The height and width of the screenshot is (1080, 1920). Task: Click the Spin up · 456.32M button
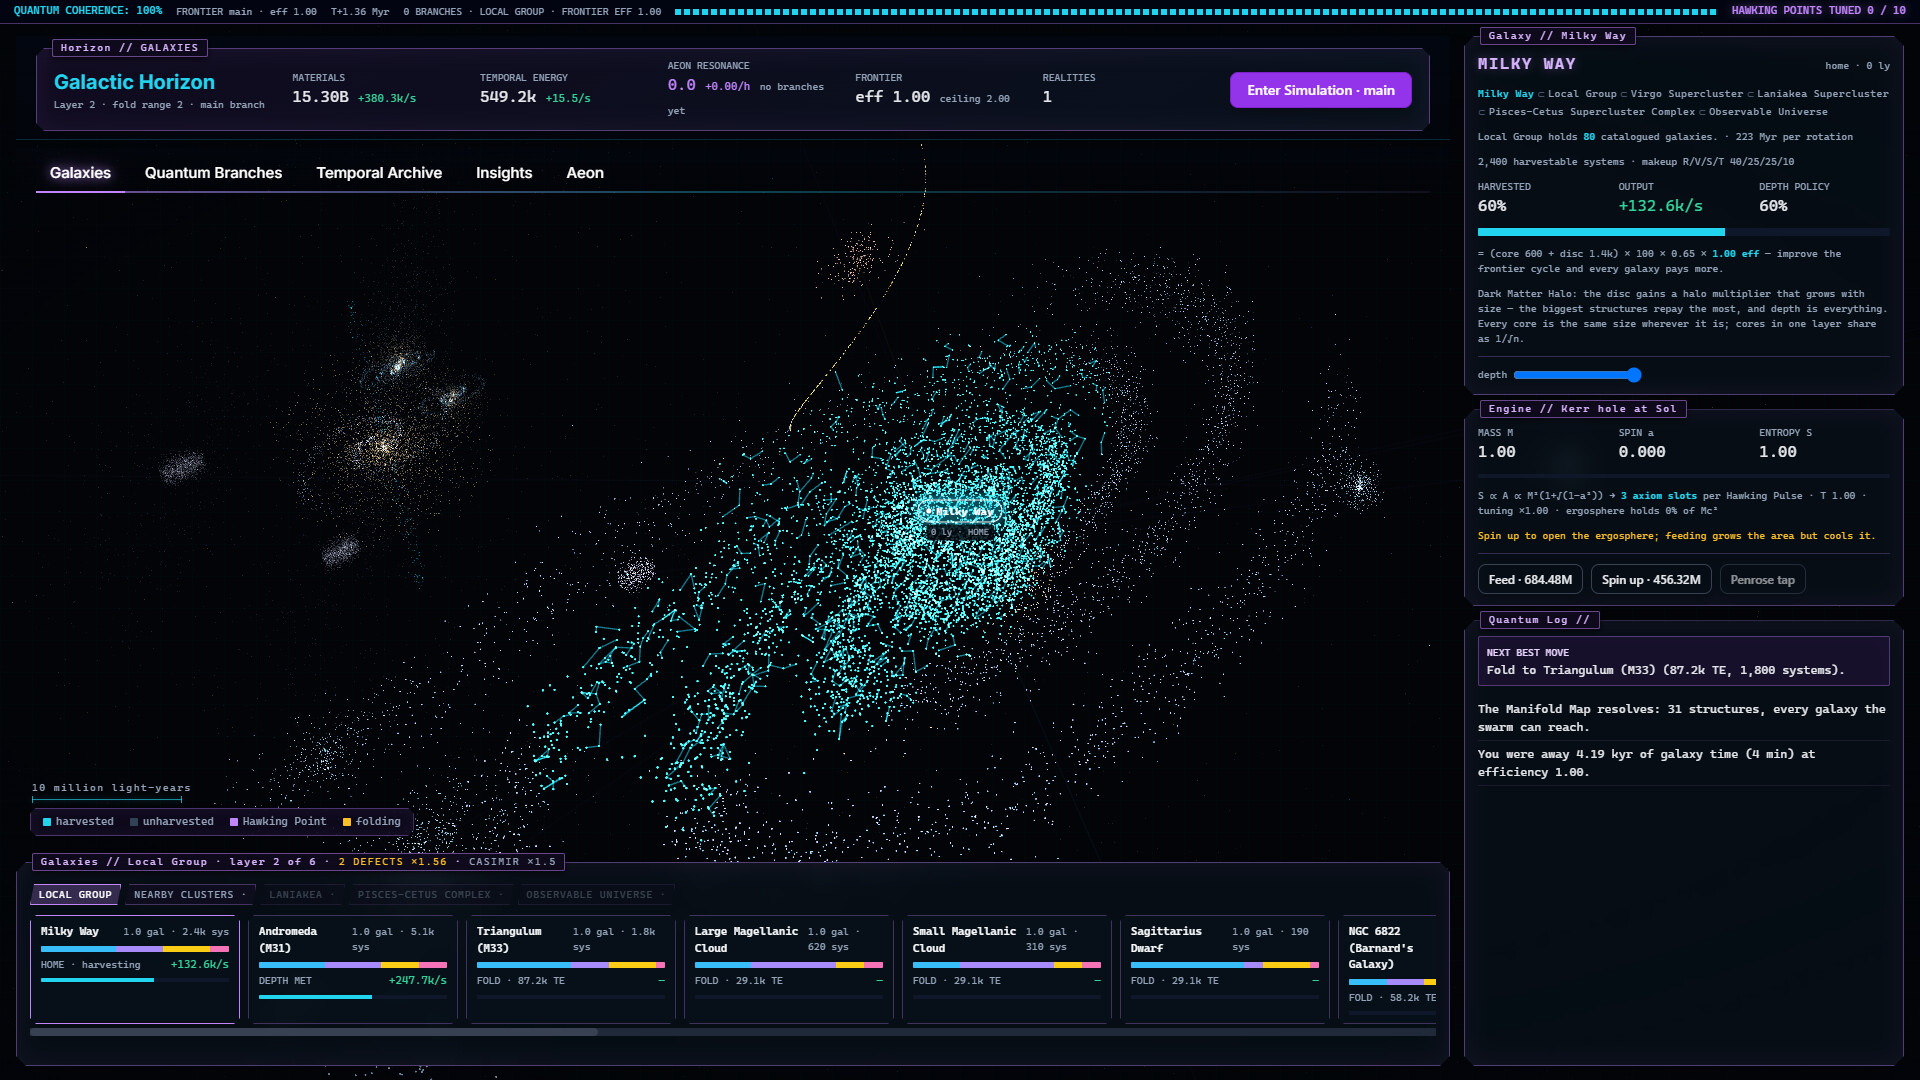click(1651, 580)
